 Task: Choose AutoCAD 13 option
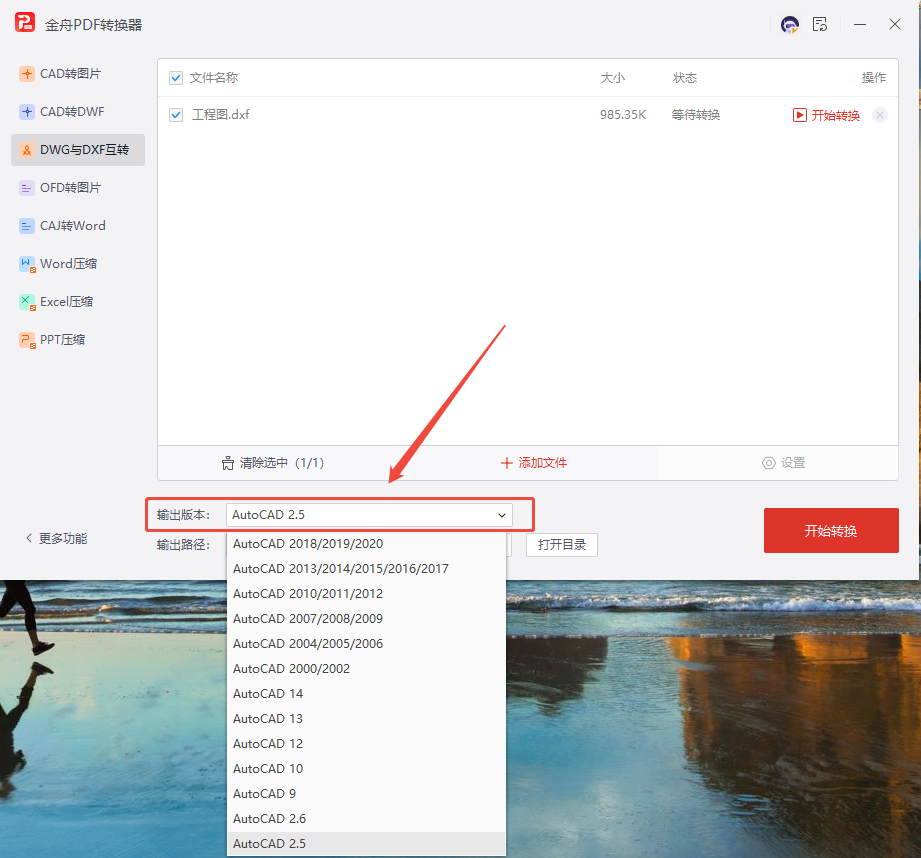366,719
